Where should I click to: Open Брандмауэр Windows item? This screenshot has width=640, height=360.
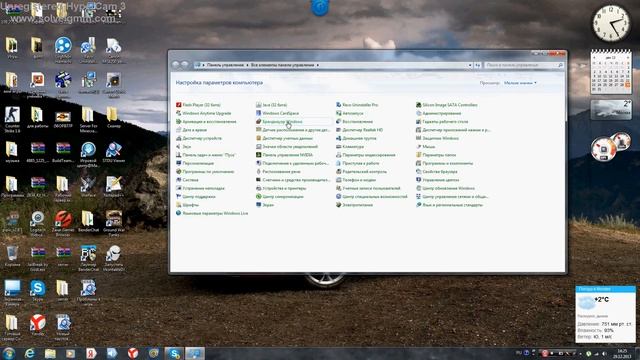coord(279,122)
